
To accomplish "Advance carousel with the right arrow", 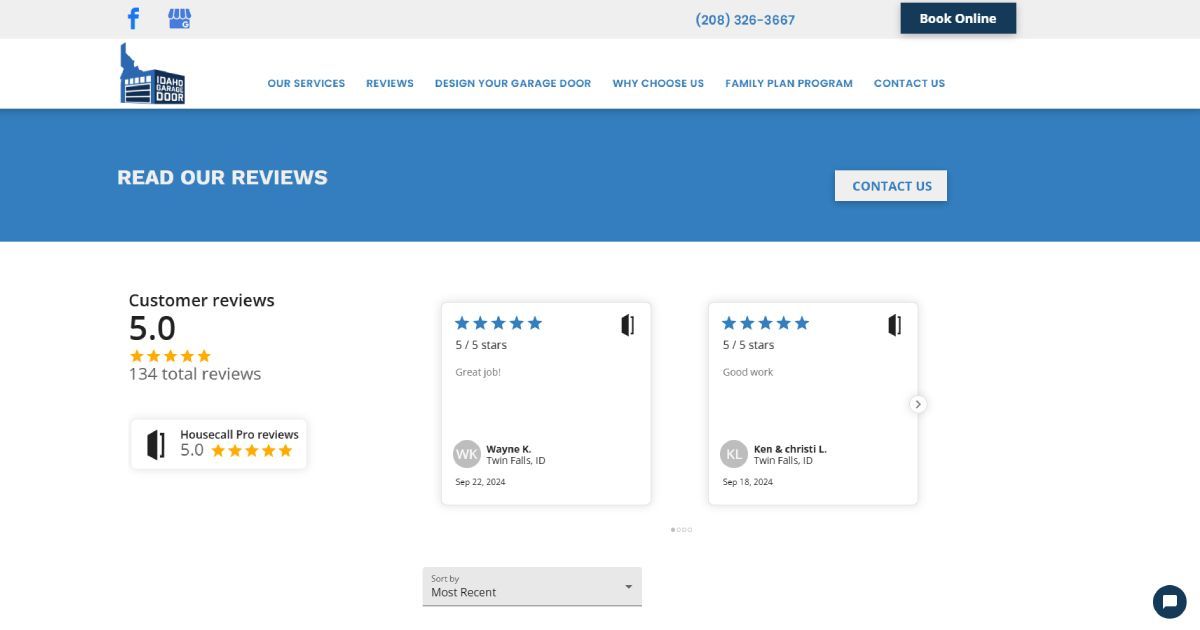I will click(x=917, y=404).
